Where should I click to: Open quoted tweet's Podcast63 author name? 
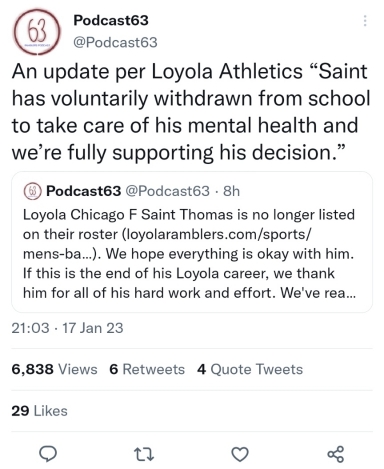(x=83, y=191)
